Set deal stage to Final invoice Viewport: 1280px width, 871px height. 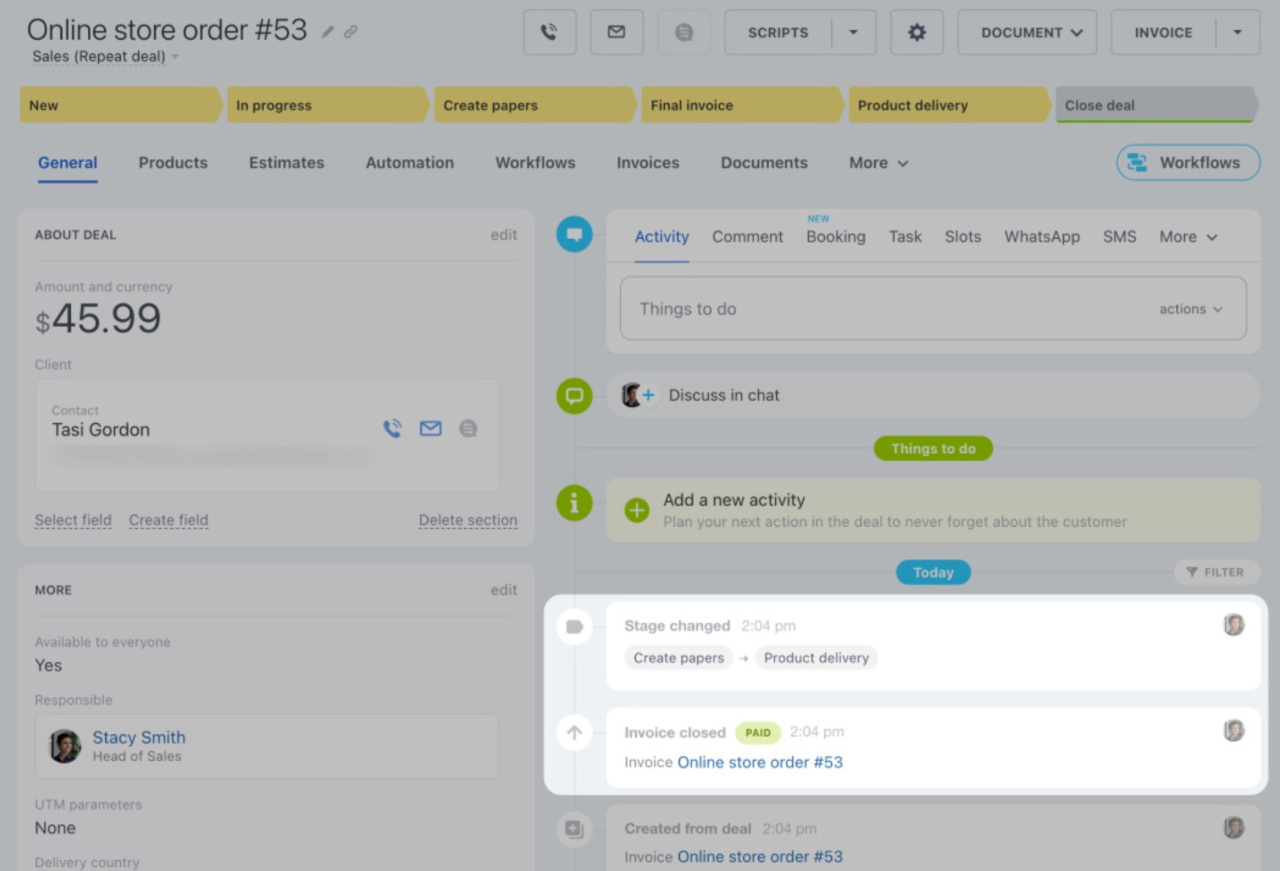click(739, 105)
